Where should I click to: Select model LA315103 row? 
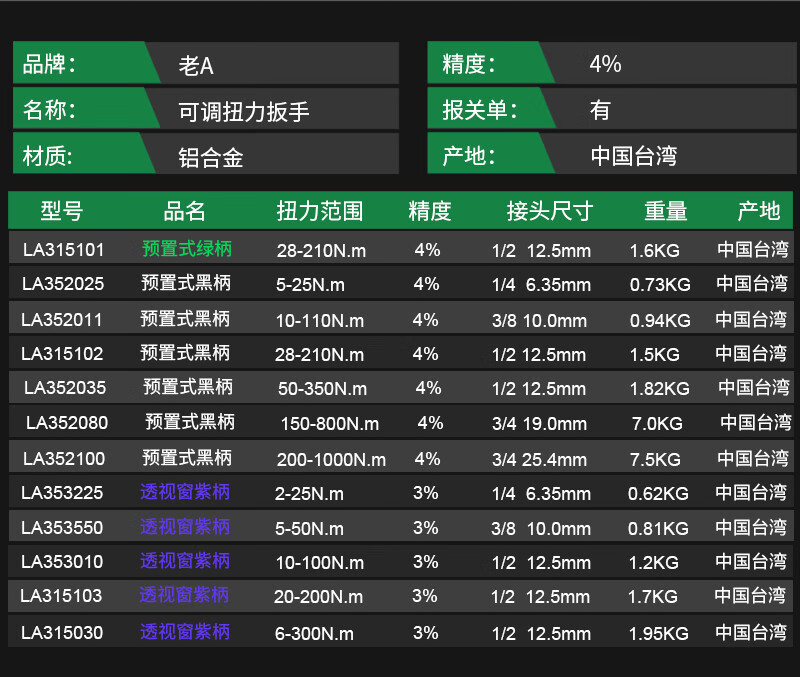click(x=401, y=596)
